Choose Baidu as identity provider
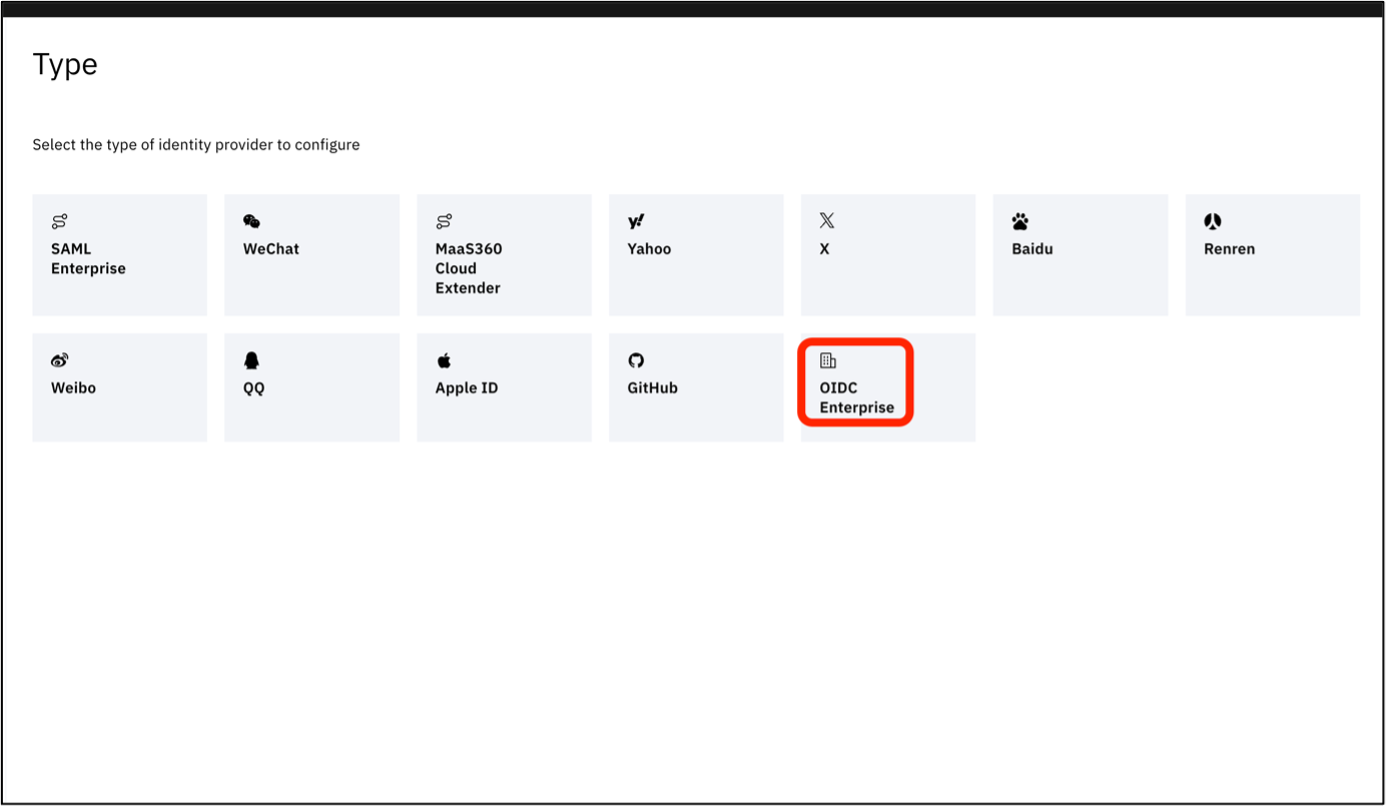Viewport: 1390px width, 809px height. click(1079, 254)
